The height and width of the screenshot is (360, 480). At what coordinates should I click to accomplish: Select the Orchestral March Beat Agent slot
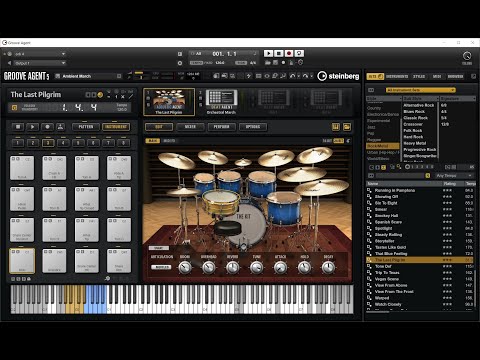tap(221, 102)
